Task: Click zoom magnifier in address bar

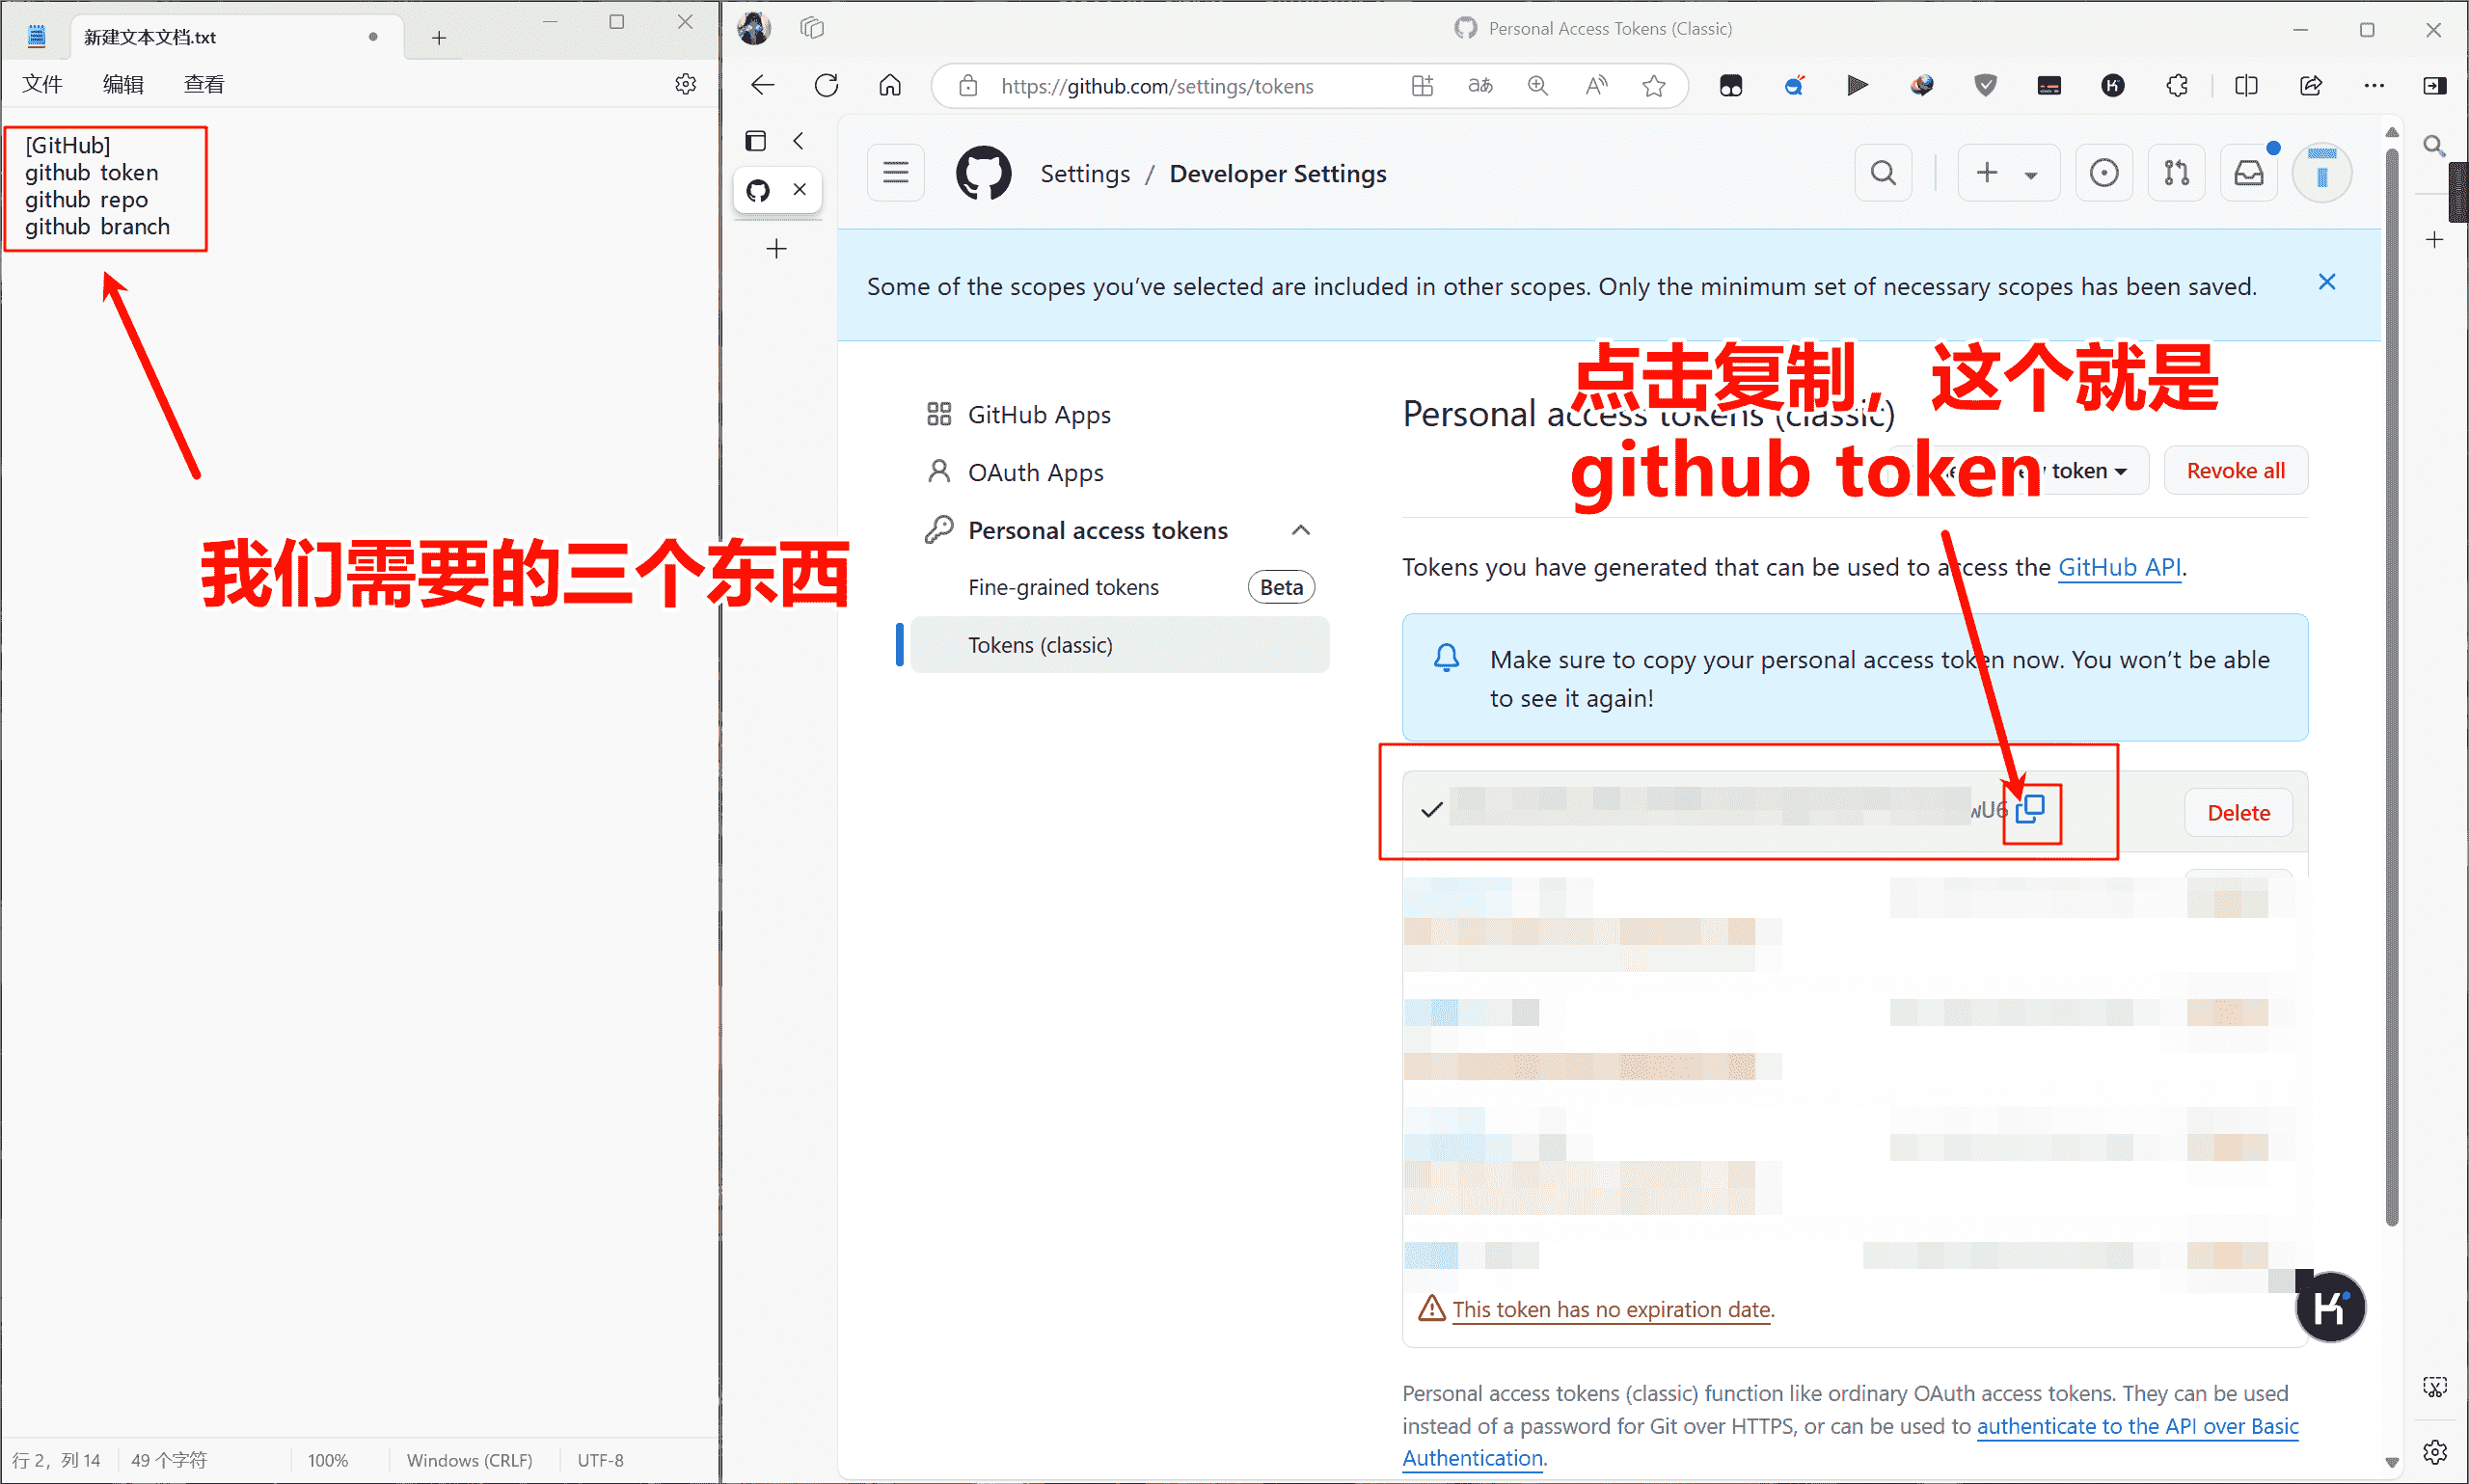Action: [1538, 86]
